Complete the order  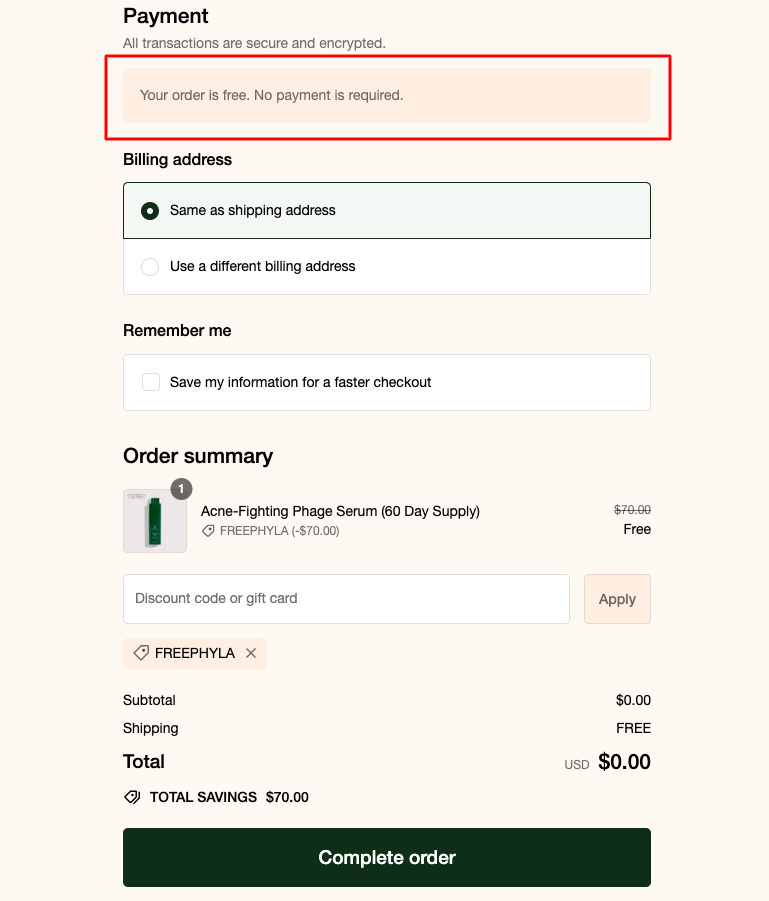(387, 857)
